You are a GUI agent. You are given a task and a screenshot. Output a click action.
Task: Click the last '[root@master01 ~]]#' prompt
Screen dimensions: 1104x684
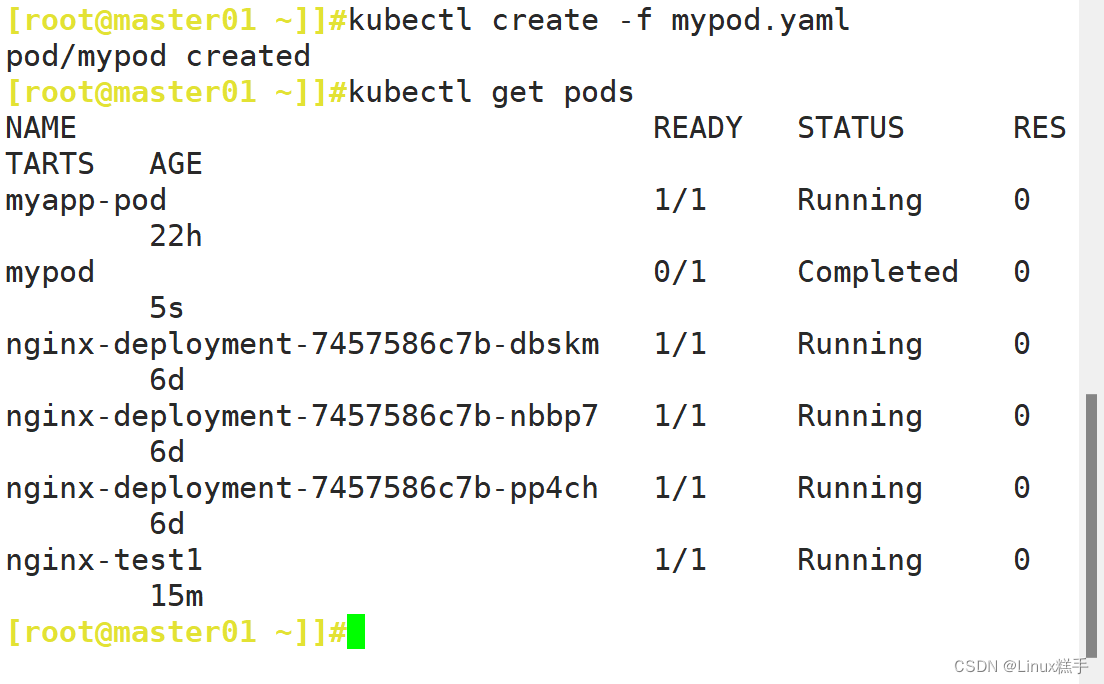coord(176,632)
